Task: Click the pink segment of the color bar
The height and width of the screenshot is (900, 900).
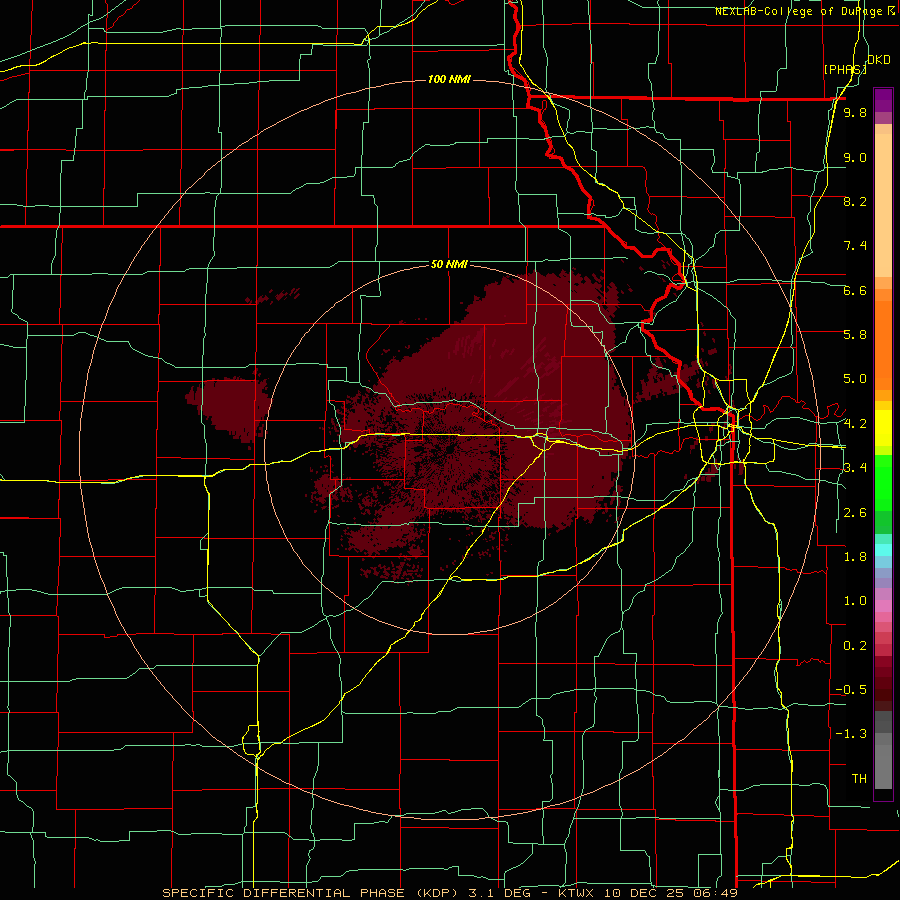Action: coord(883,606)
